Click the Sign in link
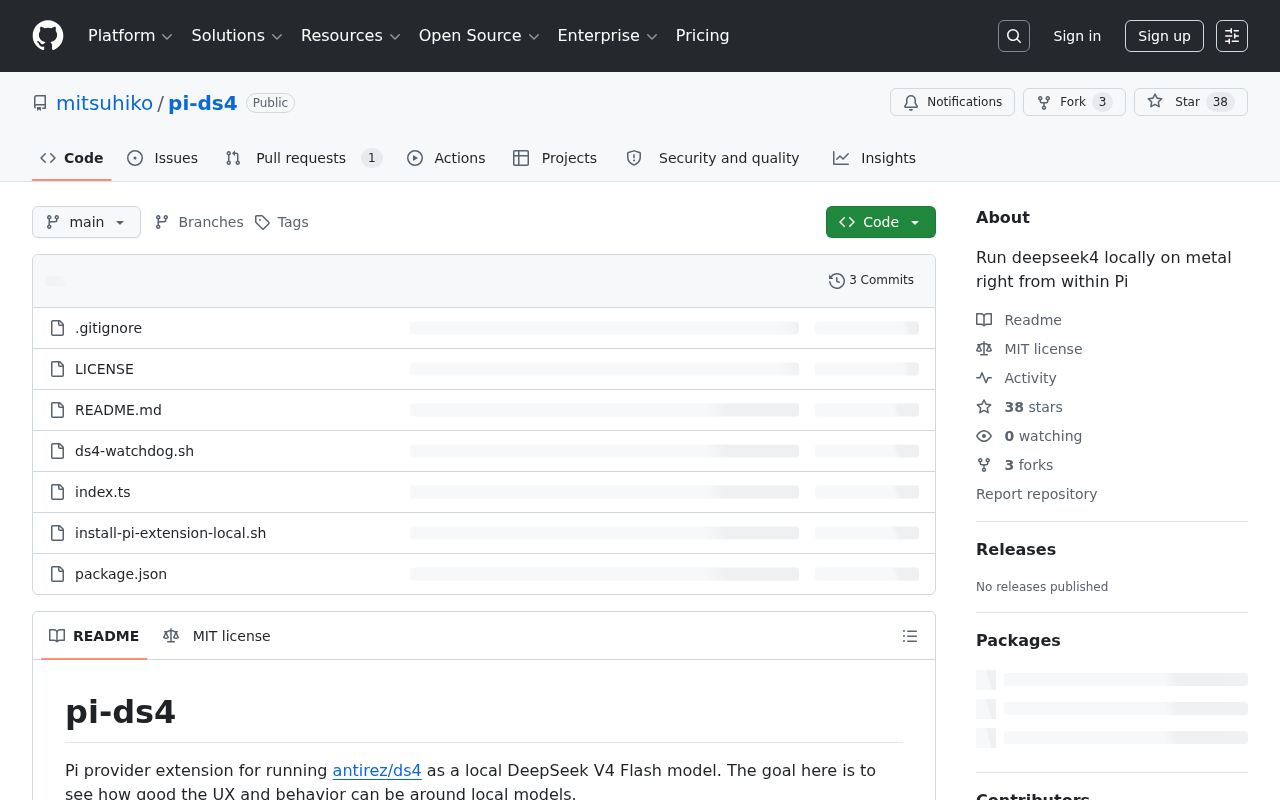 click(x=1077, y=36)
